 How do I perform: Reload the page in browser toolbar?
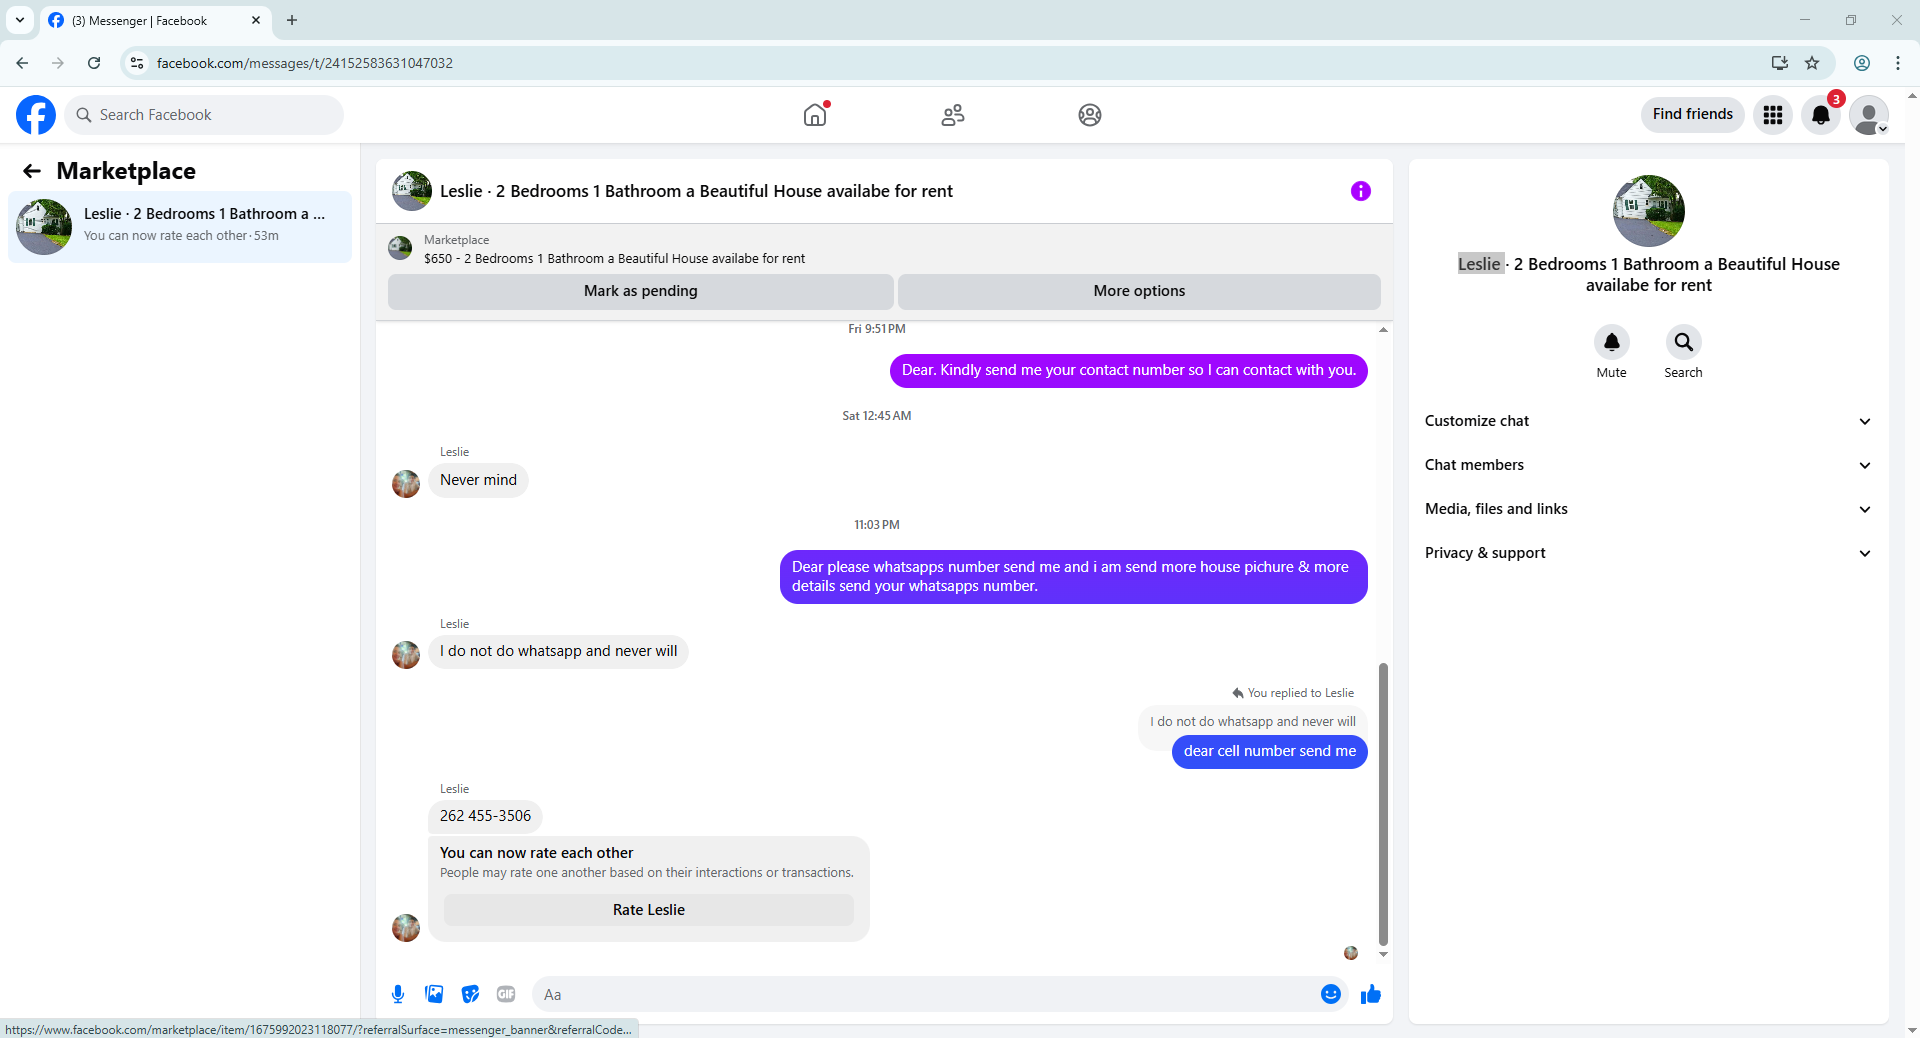point(94,63)
